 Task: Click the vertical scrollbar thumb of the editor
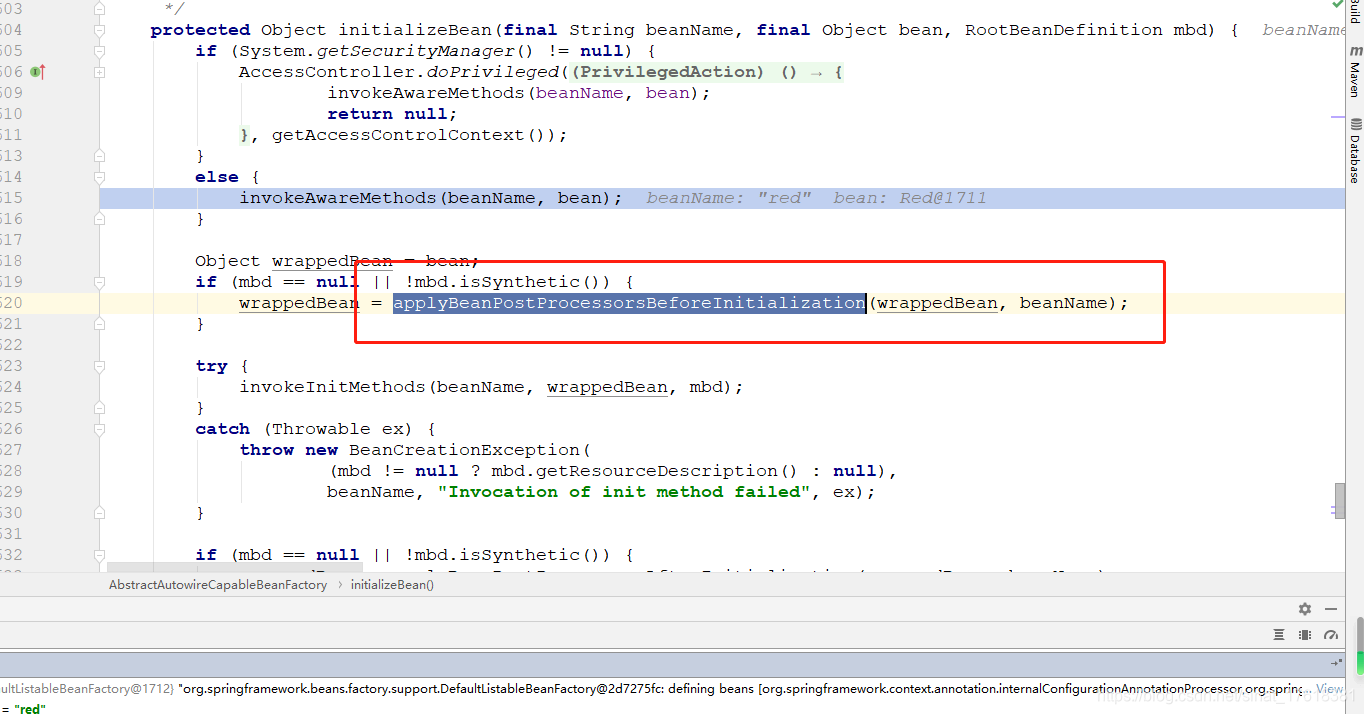click(x=1340, y=500)
